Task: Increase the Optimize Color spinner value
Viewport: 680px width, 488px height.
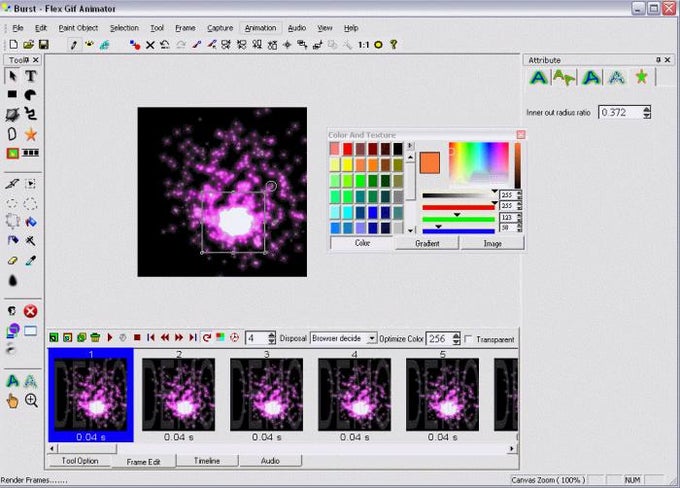Action: pyautogui.click(x=456, y=335)
